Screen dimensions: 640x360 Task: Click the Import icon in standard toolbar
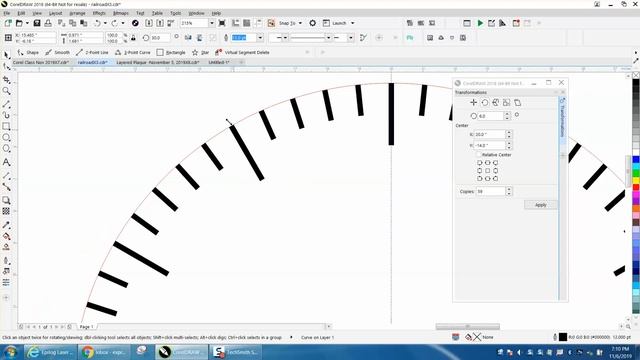[149, 23]
